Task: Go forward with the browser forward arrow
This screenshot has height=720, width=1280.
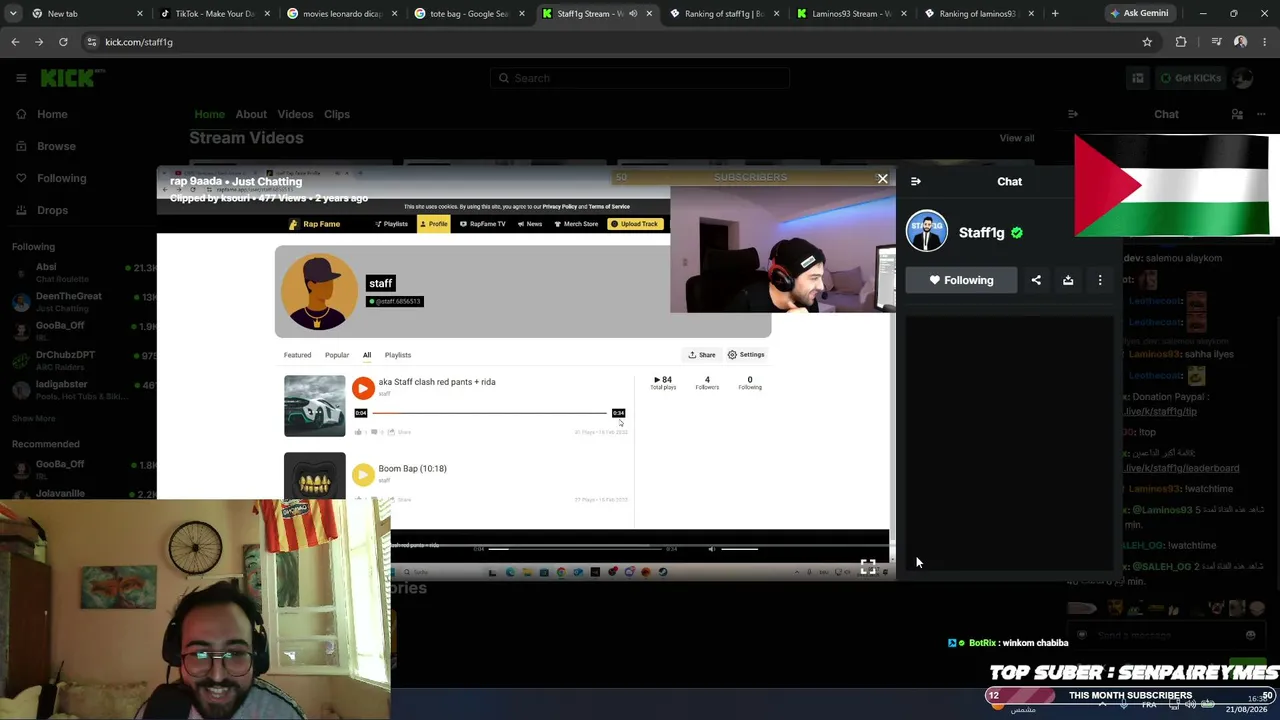Action: pyautogui.click(x=39, y=42)
